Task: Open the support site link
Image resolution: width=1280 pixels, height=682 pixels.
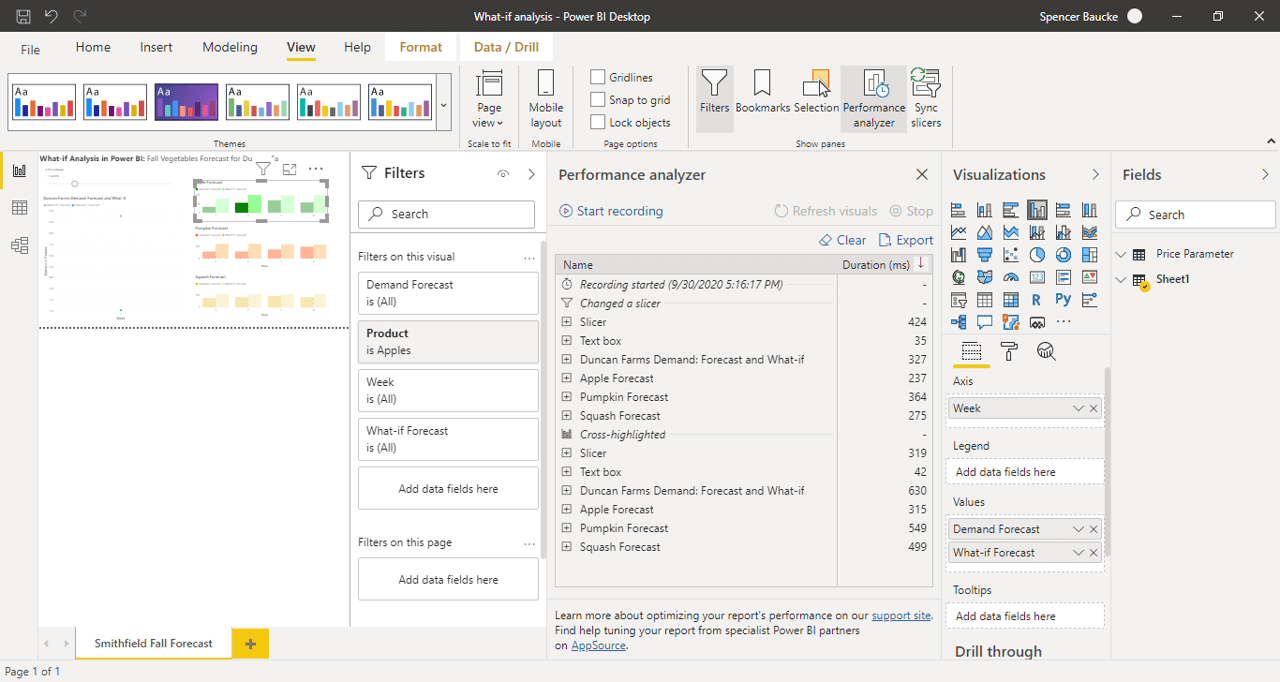Action: (x=901, y=615)
